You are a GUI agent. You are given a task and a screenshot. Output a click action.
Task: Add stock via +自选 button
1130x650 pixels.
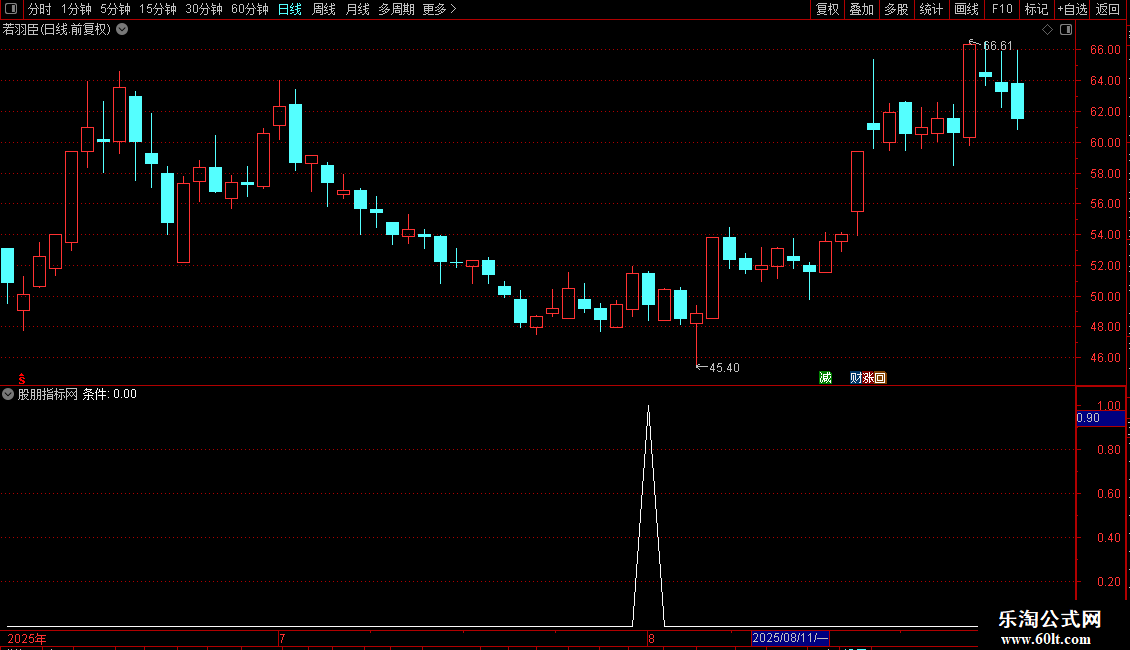pyautogui.click(x=1072, y=9)
